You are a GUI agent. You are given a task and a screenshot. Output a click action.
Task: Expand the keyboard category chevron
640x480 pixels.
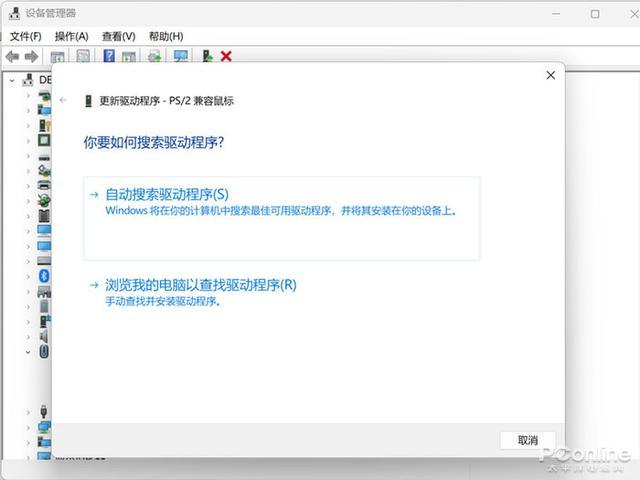pyautogui.click(x=28, y=262)
